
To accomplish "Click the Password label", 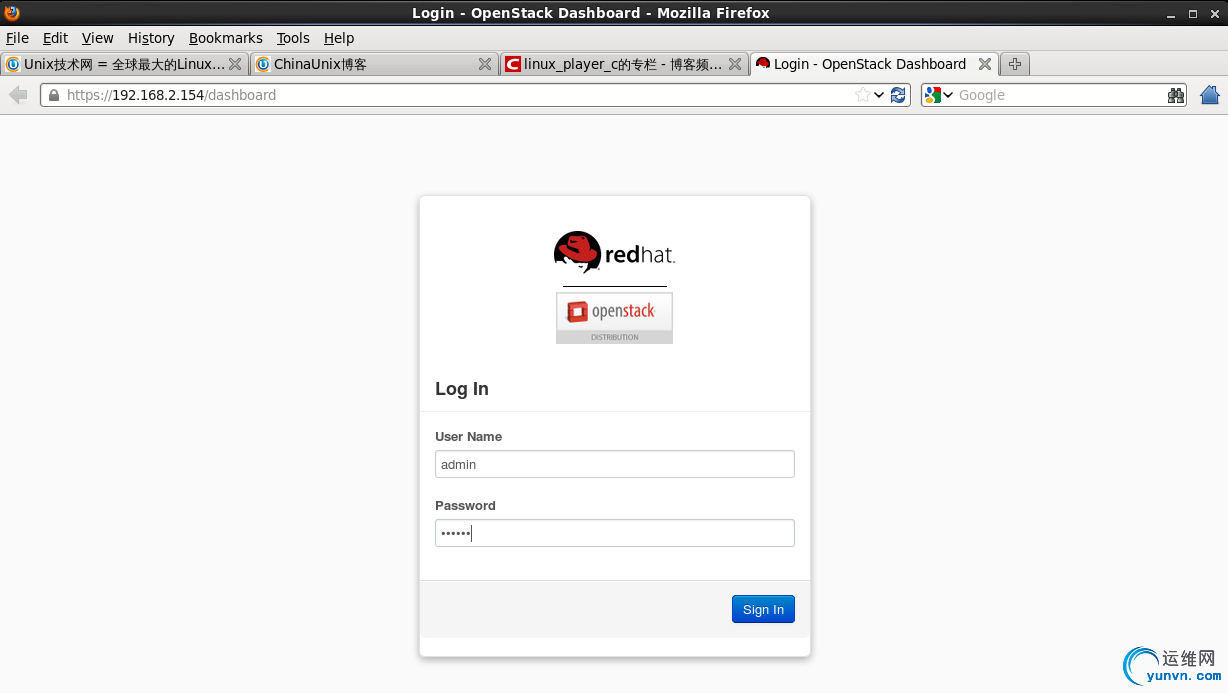I will 465,506.
